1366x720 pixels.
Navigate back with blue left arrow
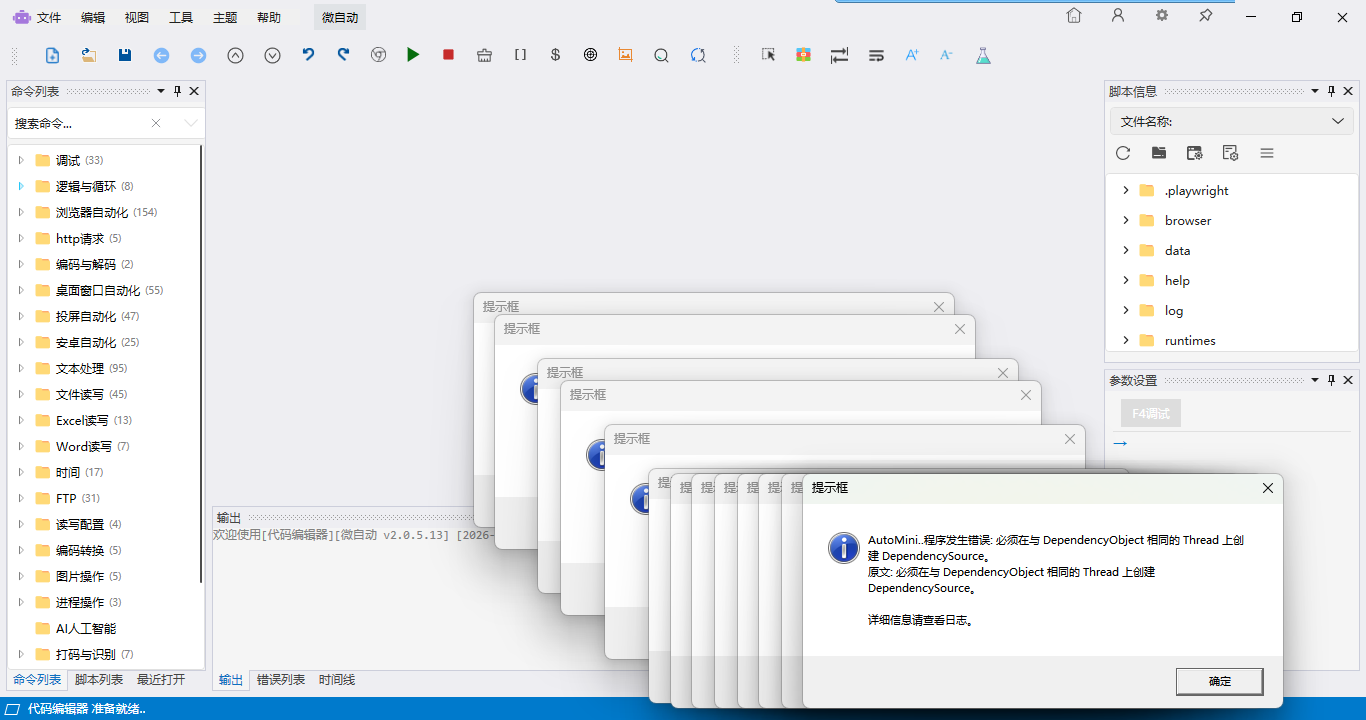click(161, 55)
